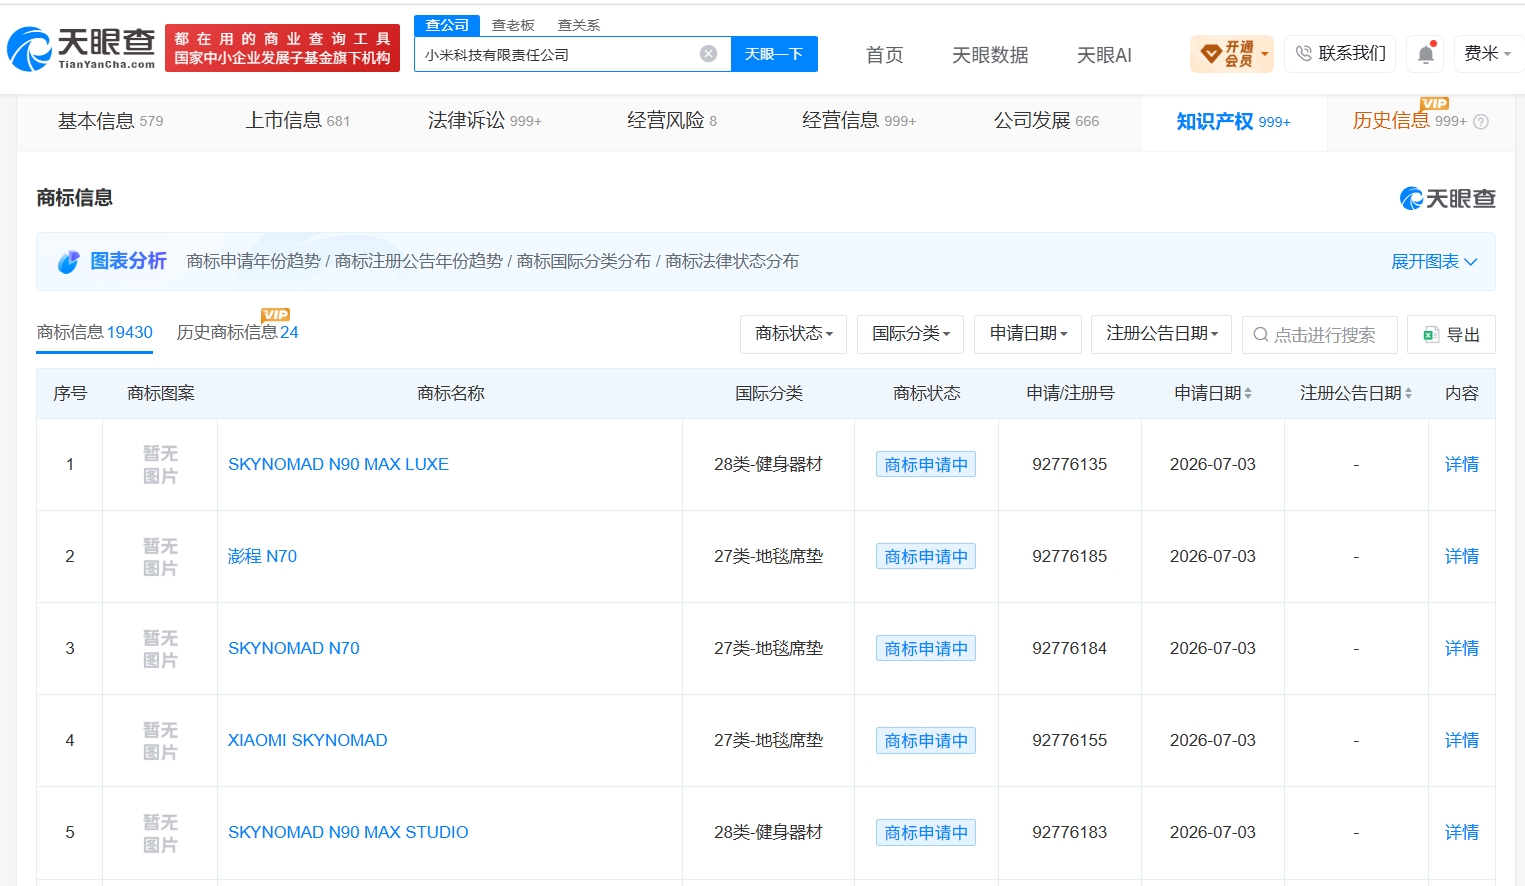Open 详情 for application 92776135

1461,465
